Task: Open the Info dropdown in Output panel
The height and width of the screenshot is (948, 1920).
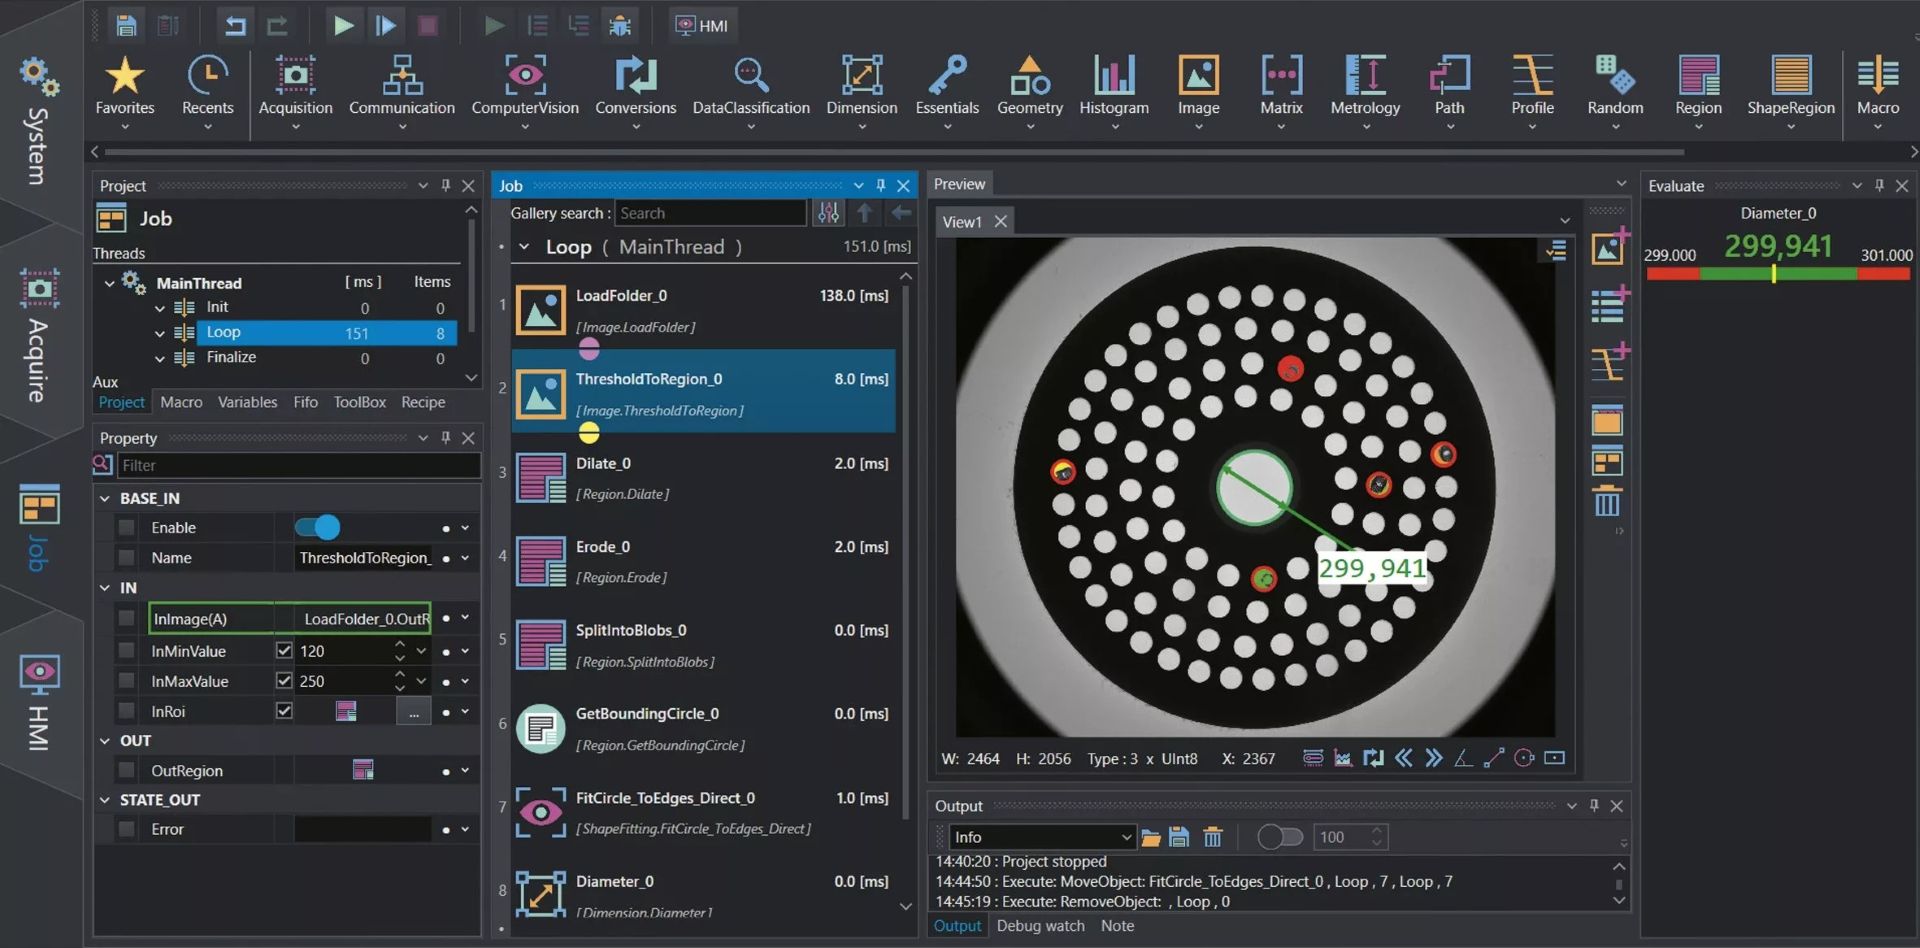Action: point(1041,837)
